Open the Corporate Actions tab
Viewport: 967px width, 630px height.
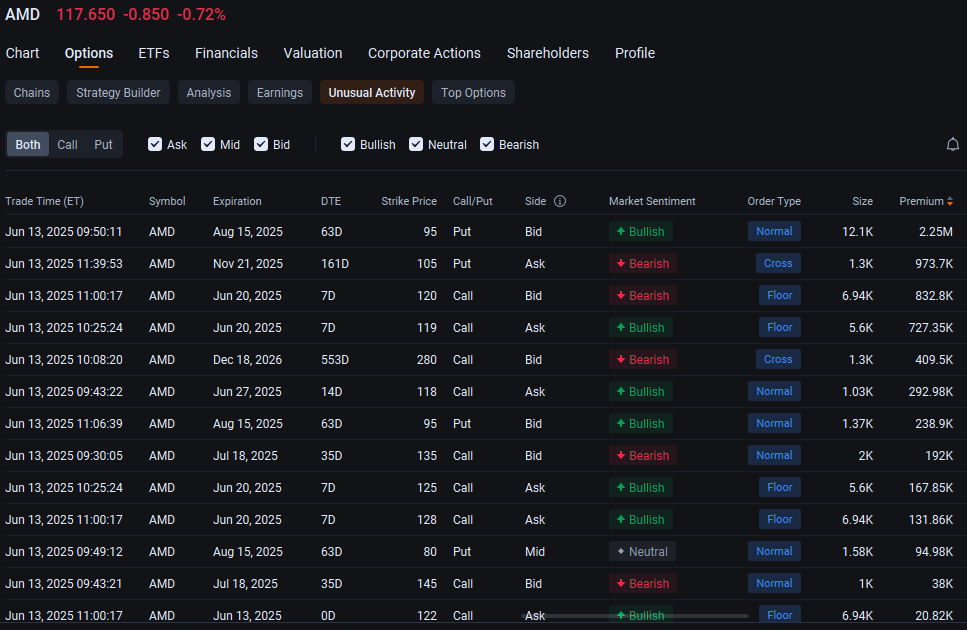[x=424, y=53]
